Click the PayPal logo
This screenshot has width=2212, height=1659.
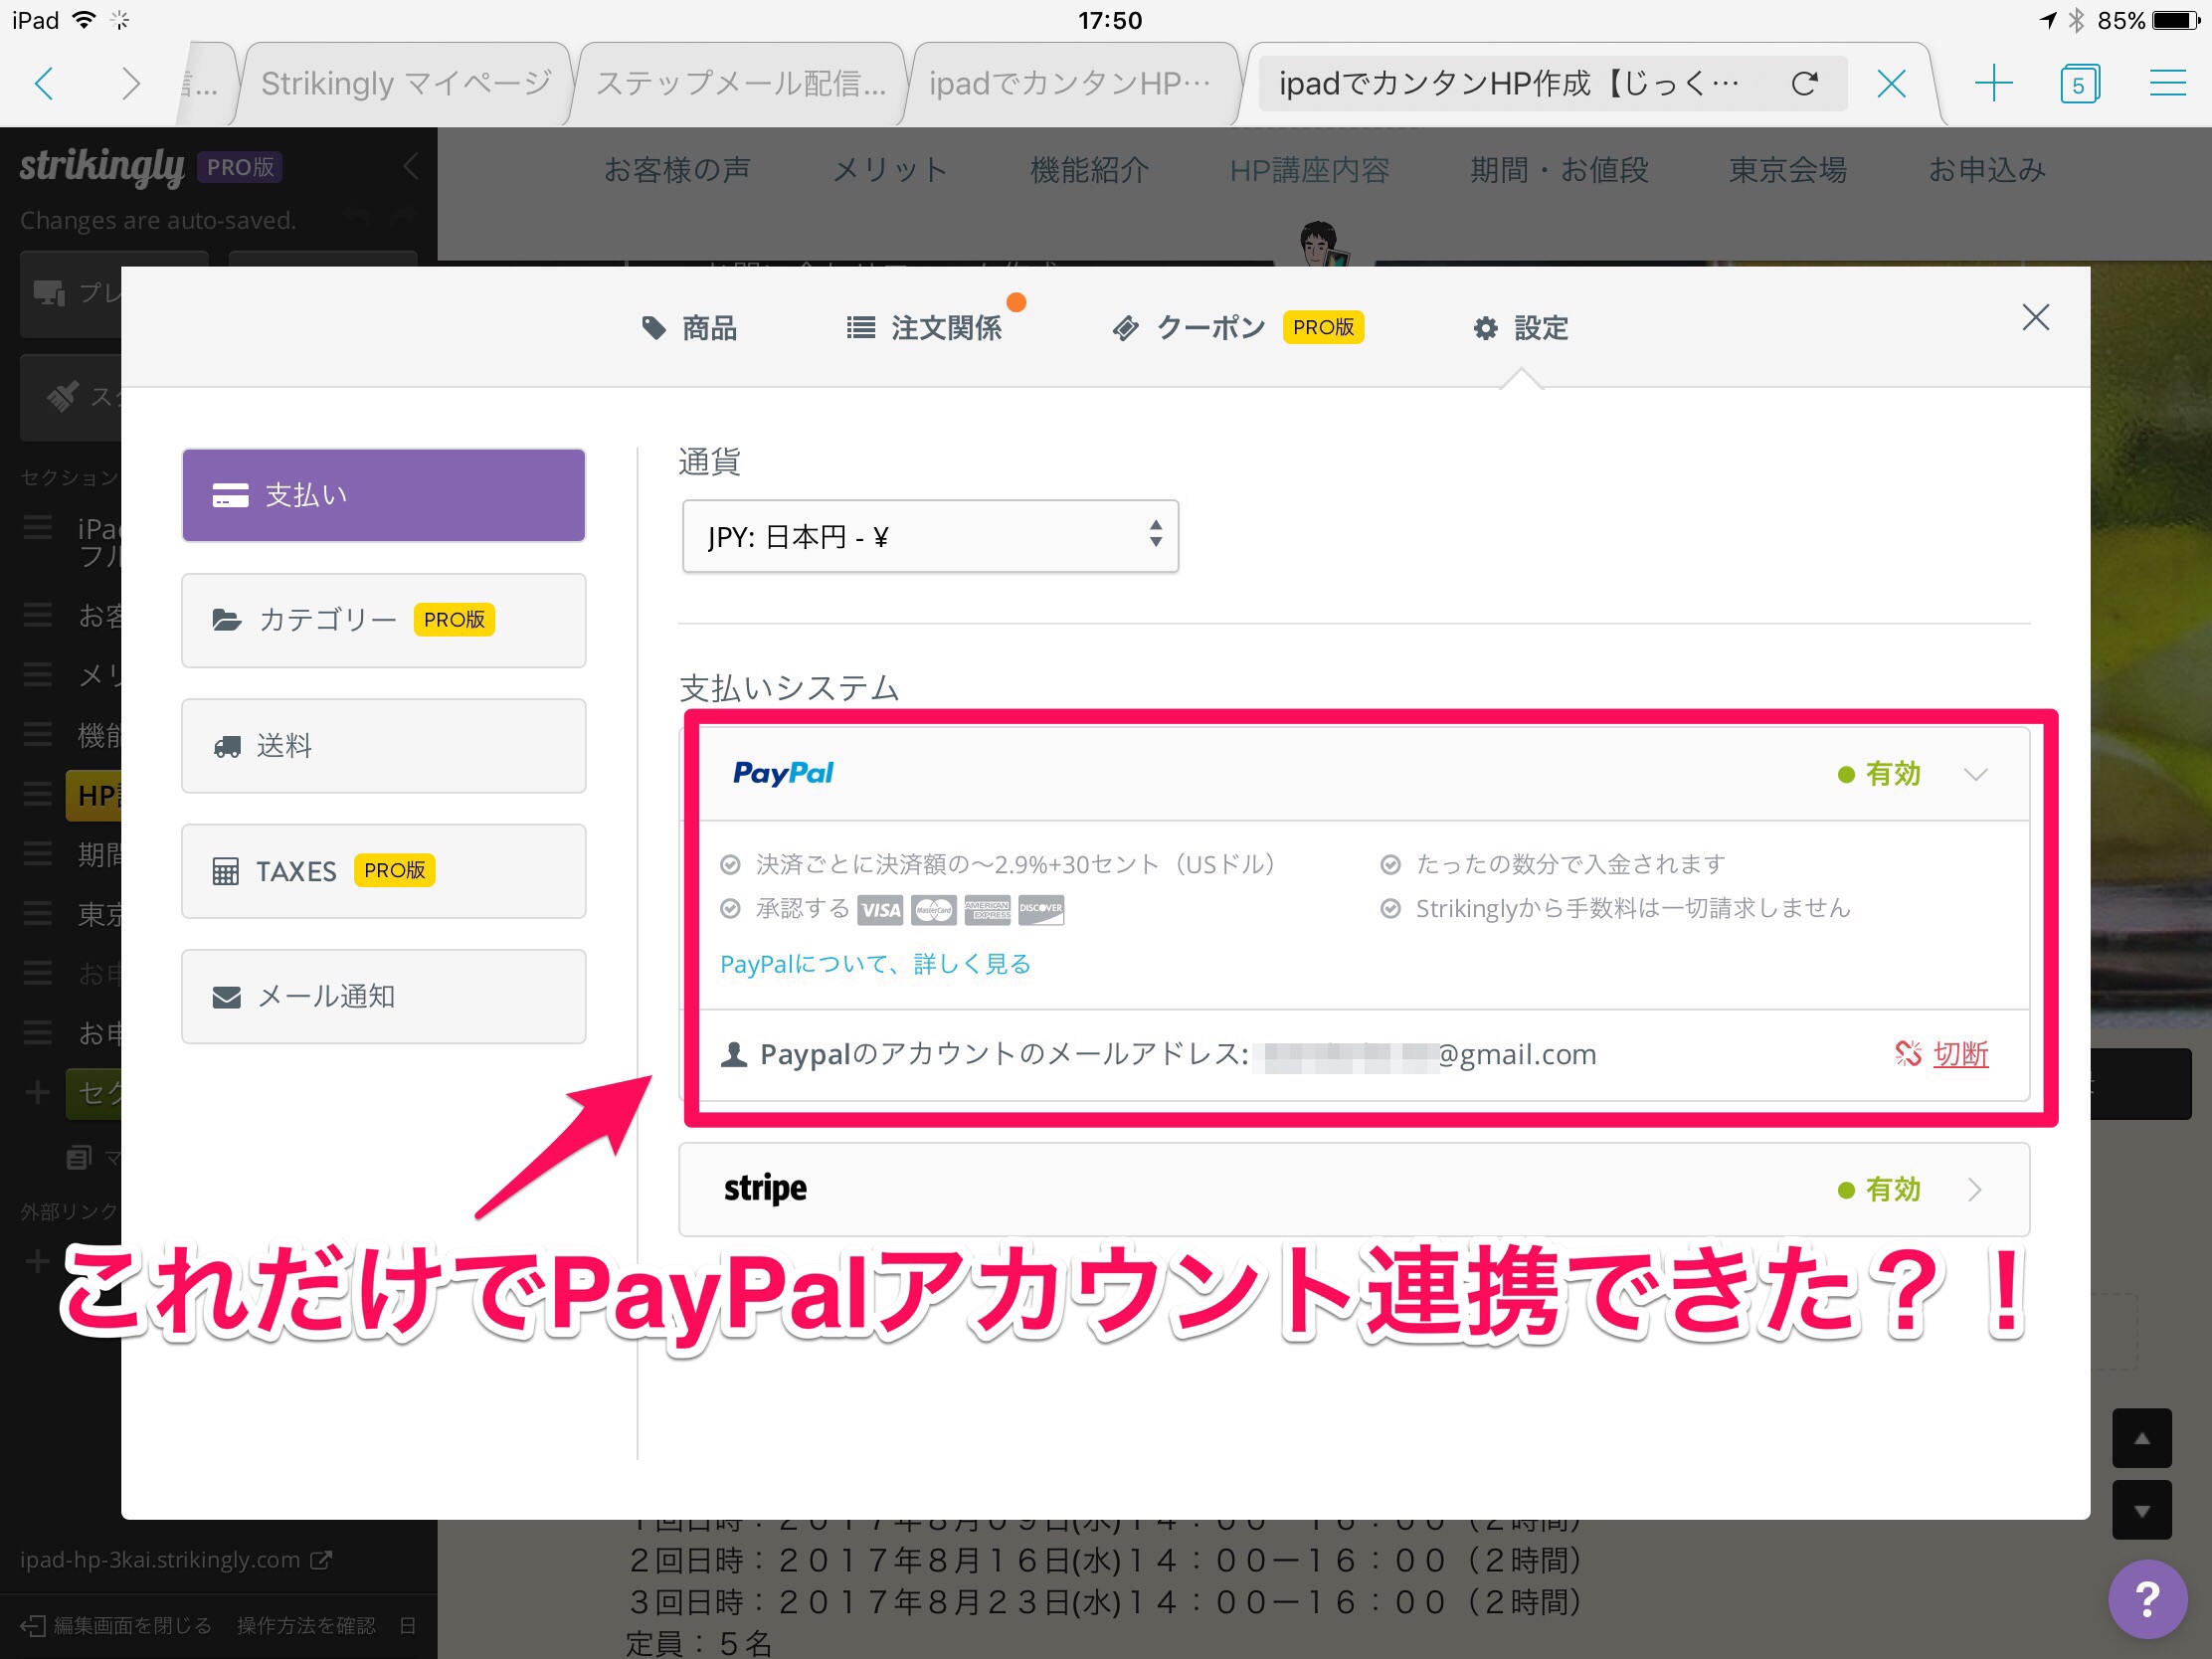tap(783, 773)
